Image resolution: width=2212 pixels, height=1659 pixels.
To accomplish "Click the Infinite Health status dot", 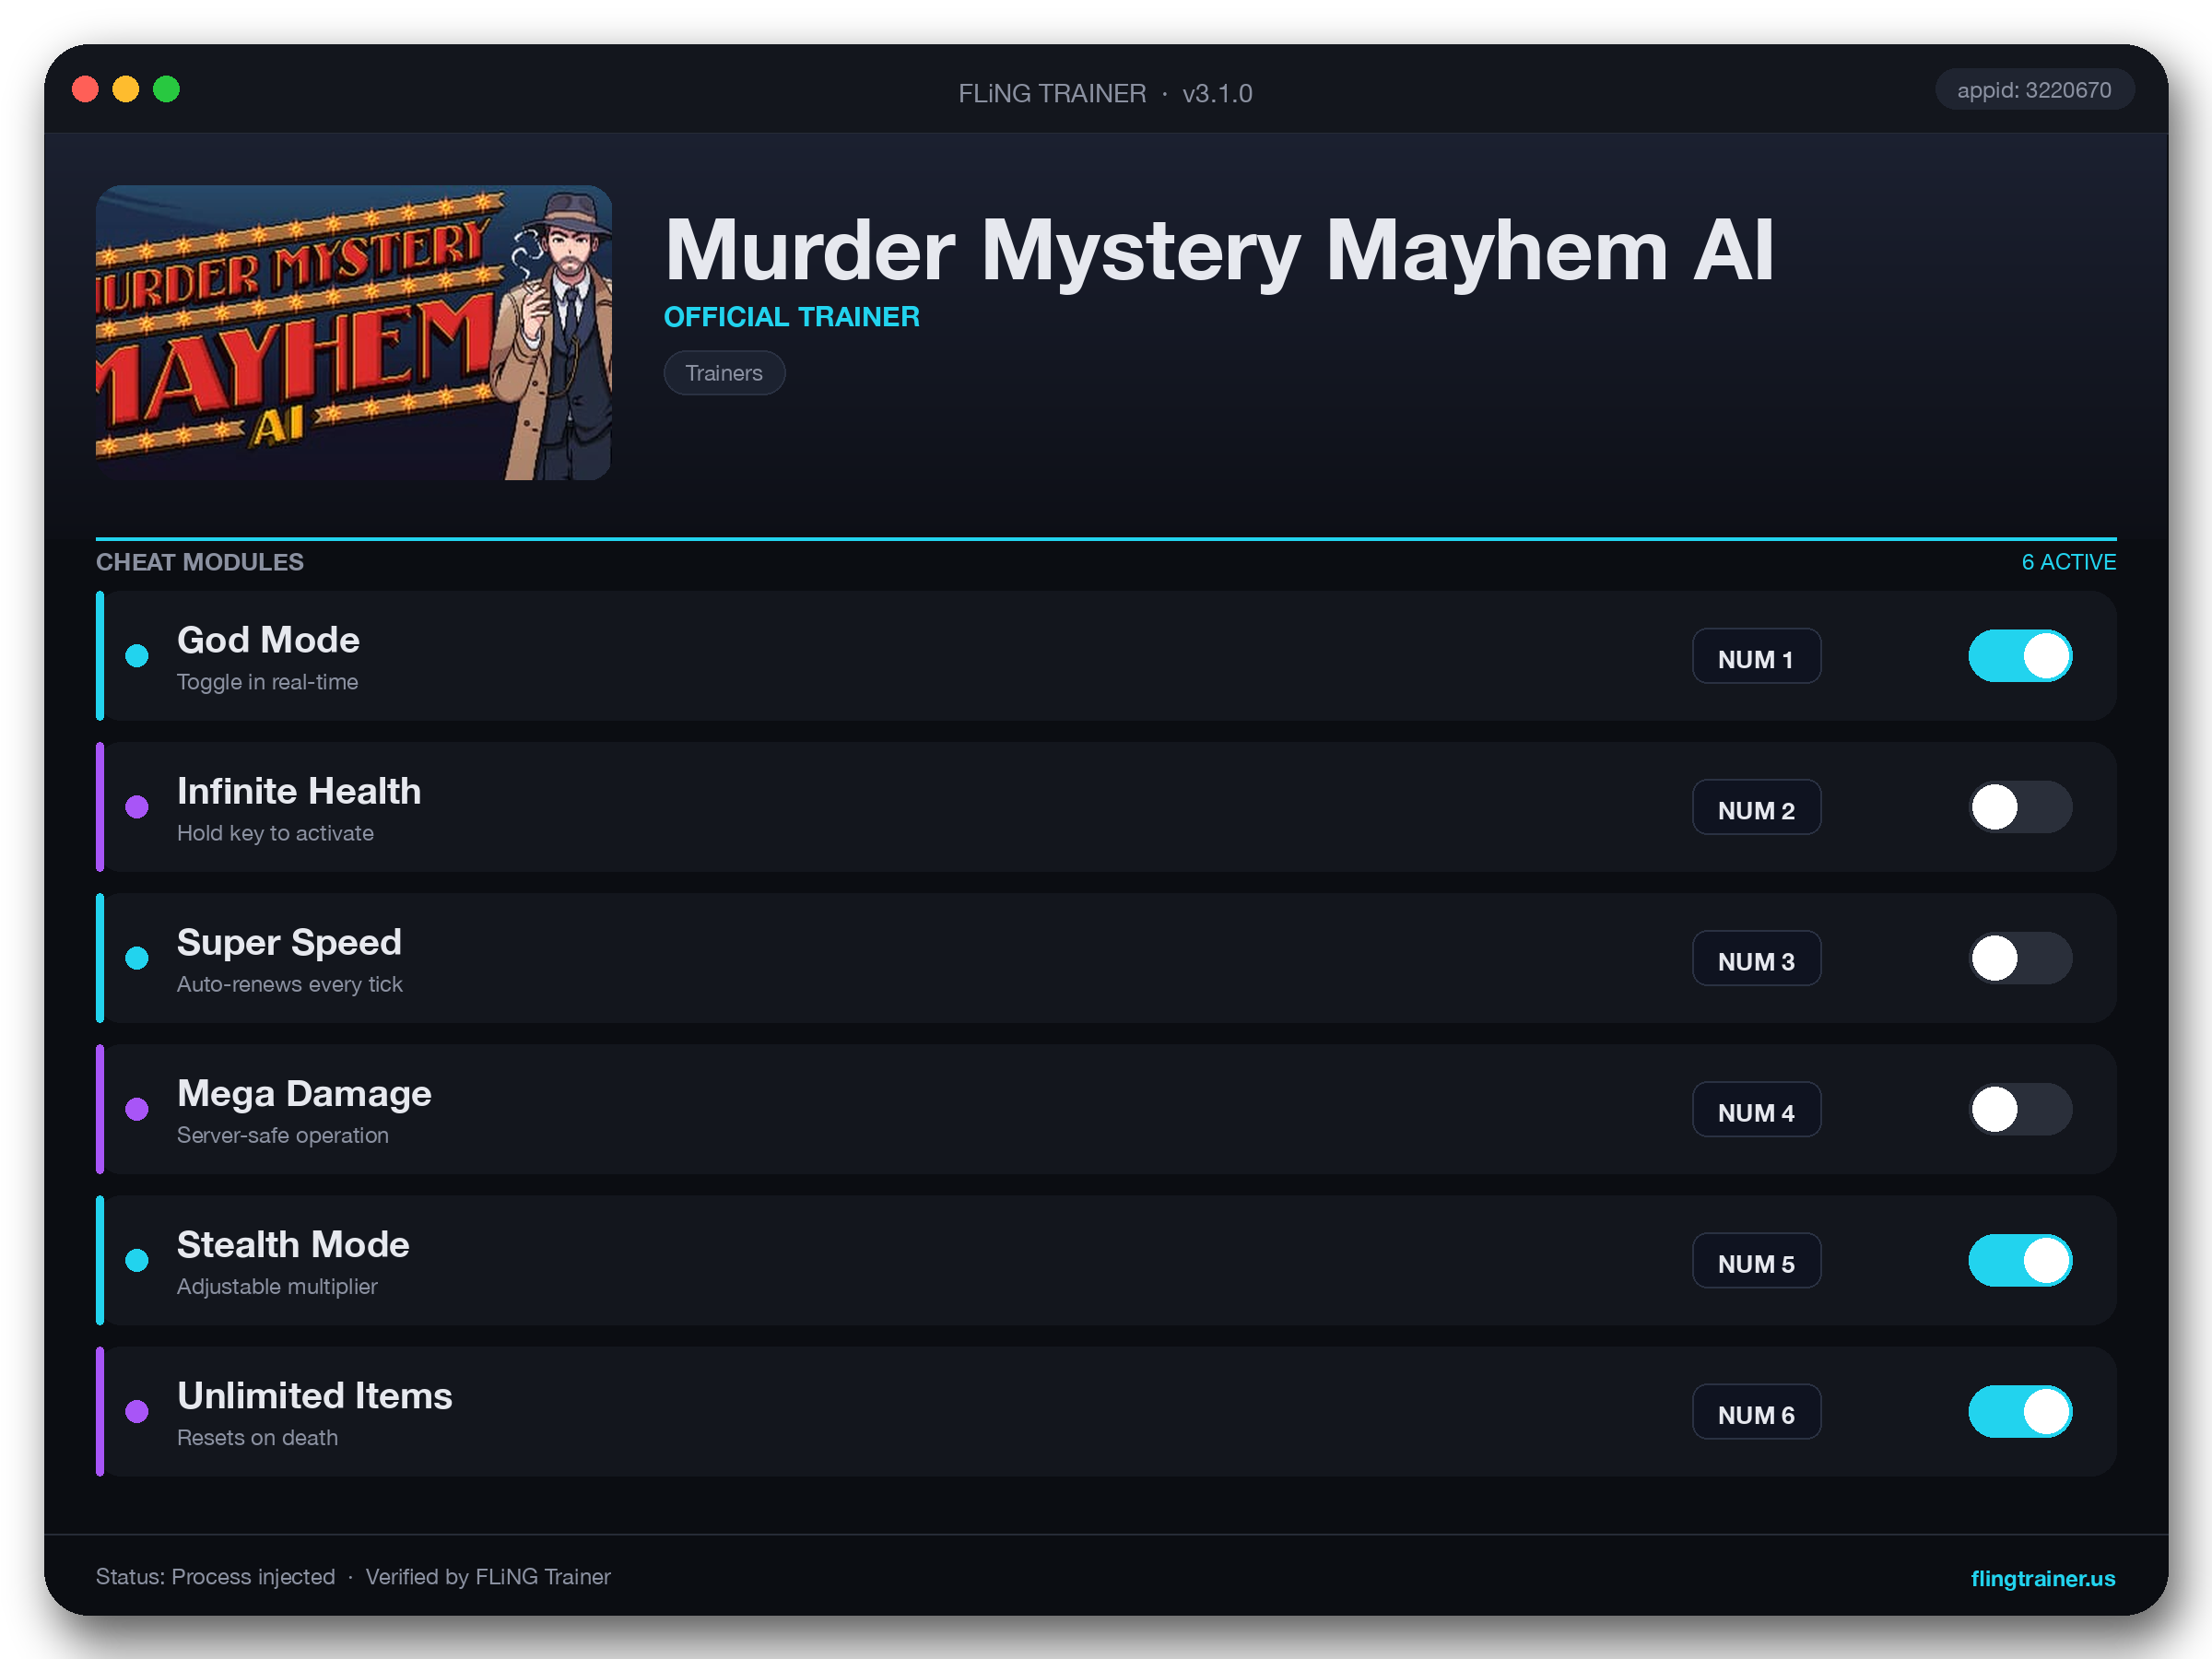I will coord(137,807).
